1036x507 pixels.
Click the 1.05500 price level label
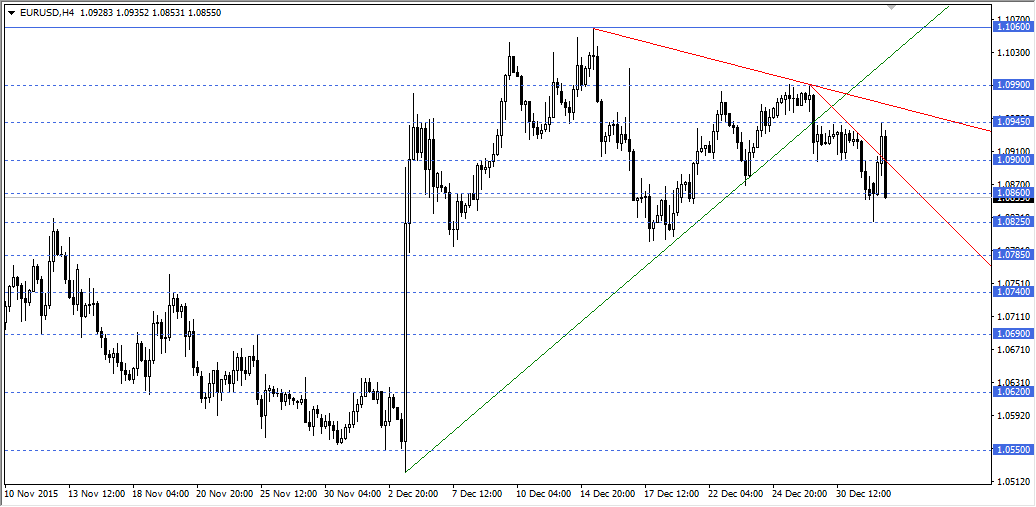1012,450
